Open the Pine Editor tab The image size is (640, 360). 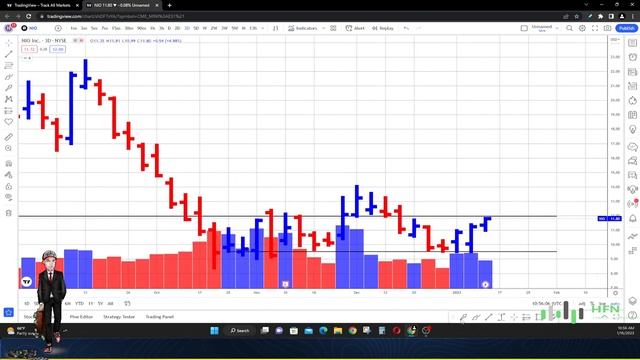pos(81,317)
